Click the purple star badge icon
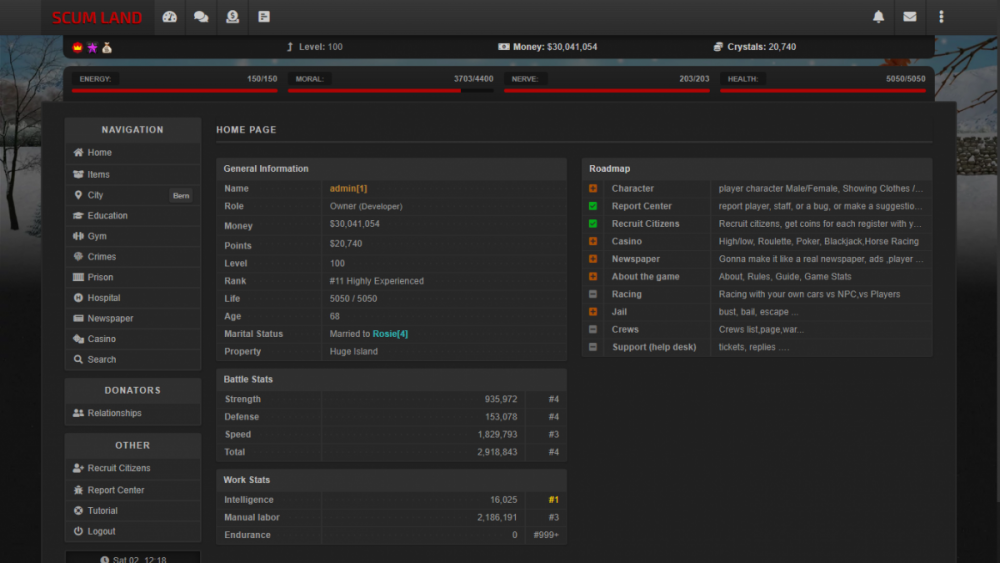The width and height of the screenshot is (1000, 563). [x=92, y=47]
